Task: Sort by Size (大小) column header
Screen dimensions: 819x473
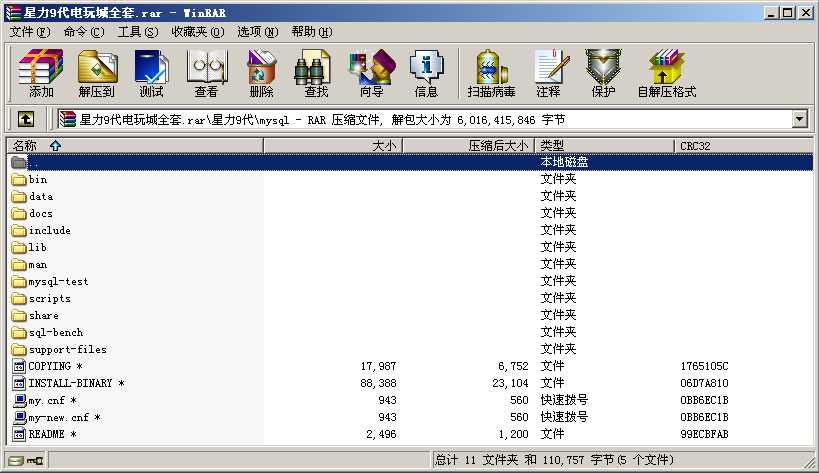Action: pyautogui.click(x=333, y=146)
